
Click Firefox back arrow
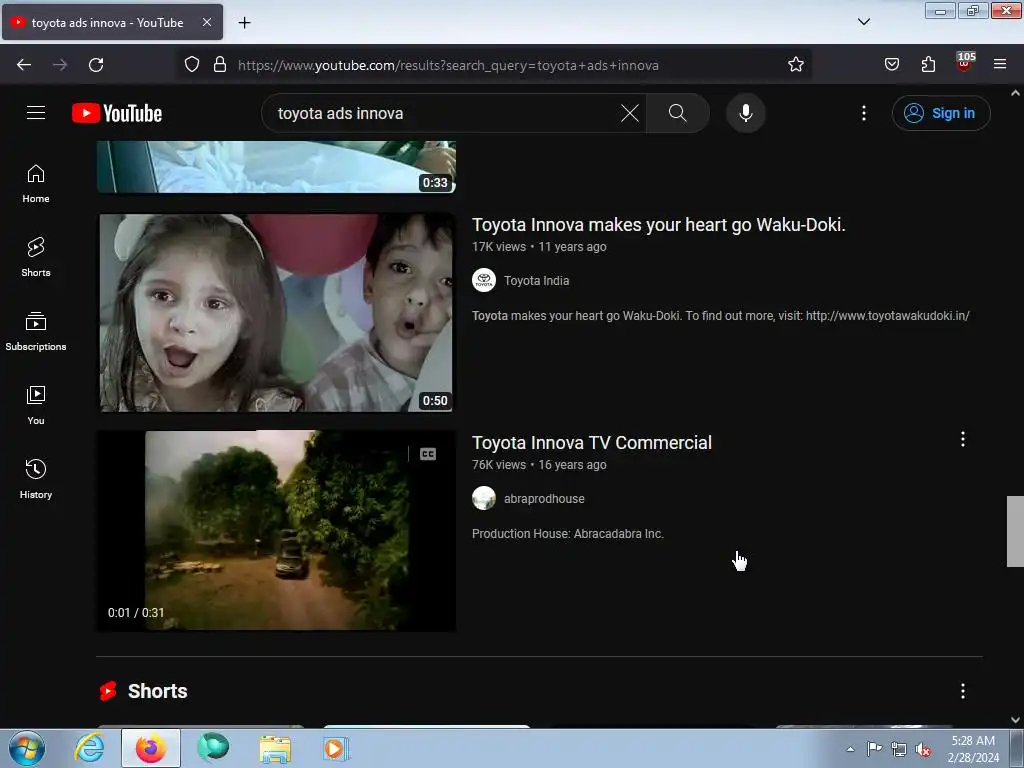click(x=24, y=65)
